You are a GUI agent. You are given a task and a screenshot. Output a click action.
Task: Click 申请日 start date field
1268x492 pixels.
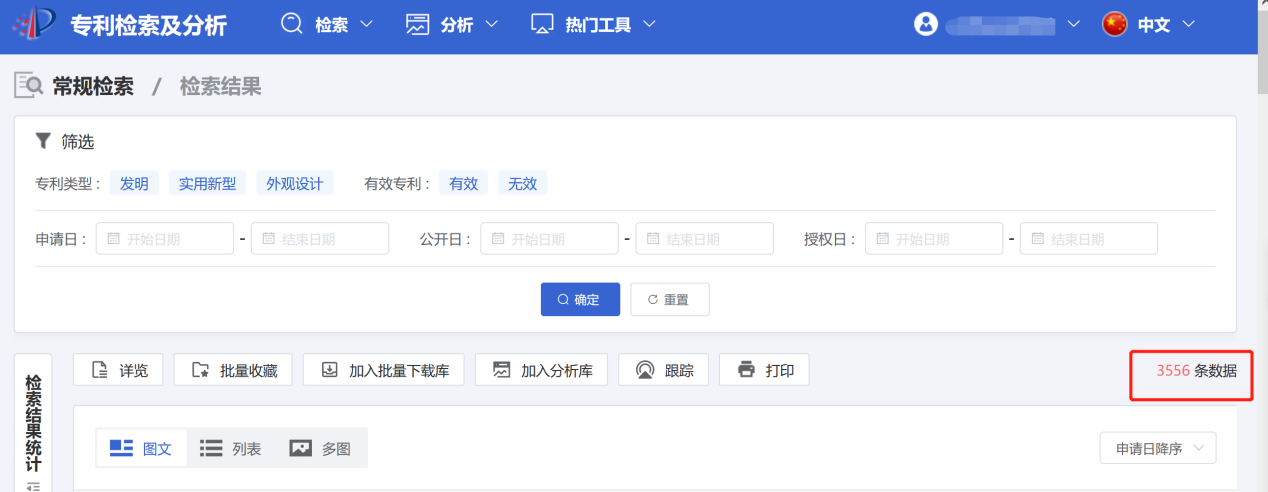[165, 239]
